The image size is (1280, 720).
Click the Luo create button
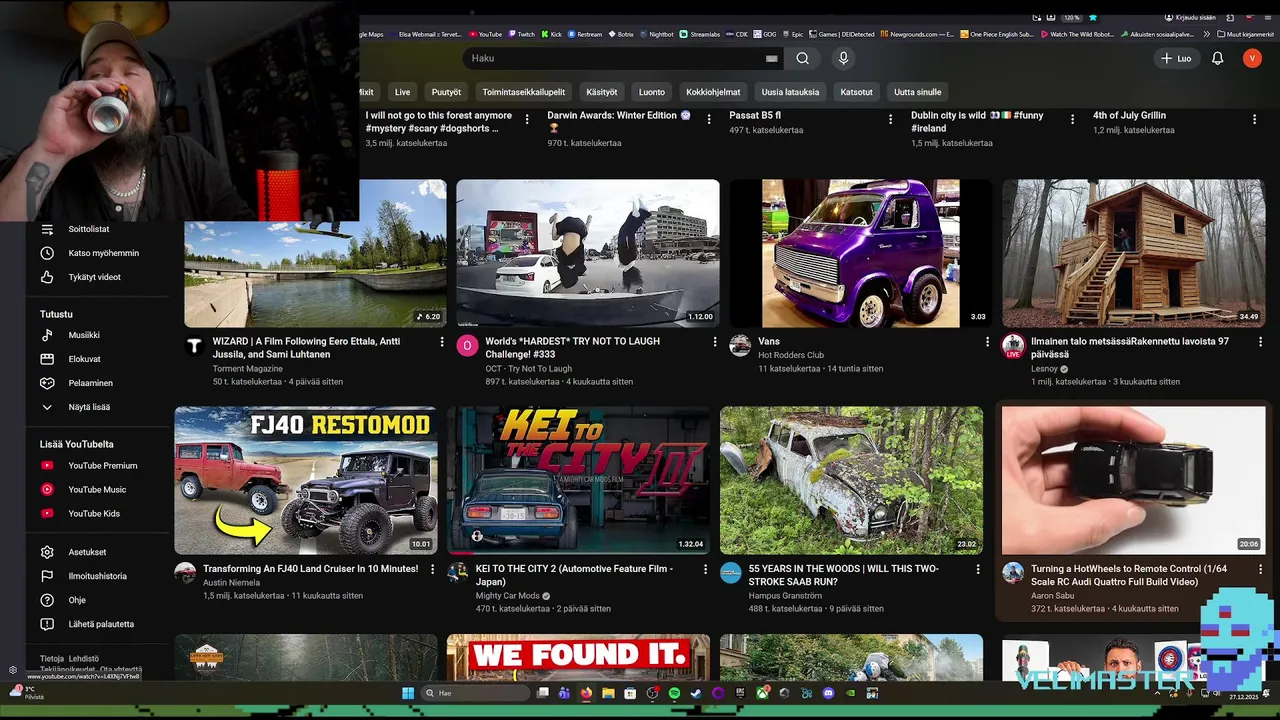click(1175, 58)
